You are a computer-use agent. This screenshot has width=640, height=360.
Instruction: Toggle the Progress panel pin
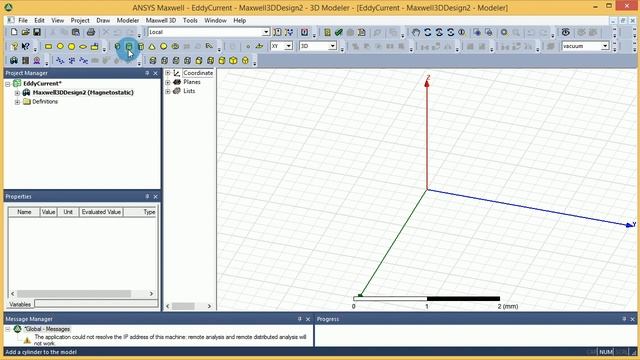pos(624,319)
